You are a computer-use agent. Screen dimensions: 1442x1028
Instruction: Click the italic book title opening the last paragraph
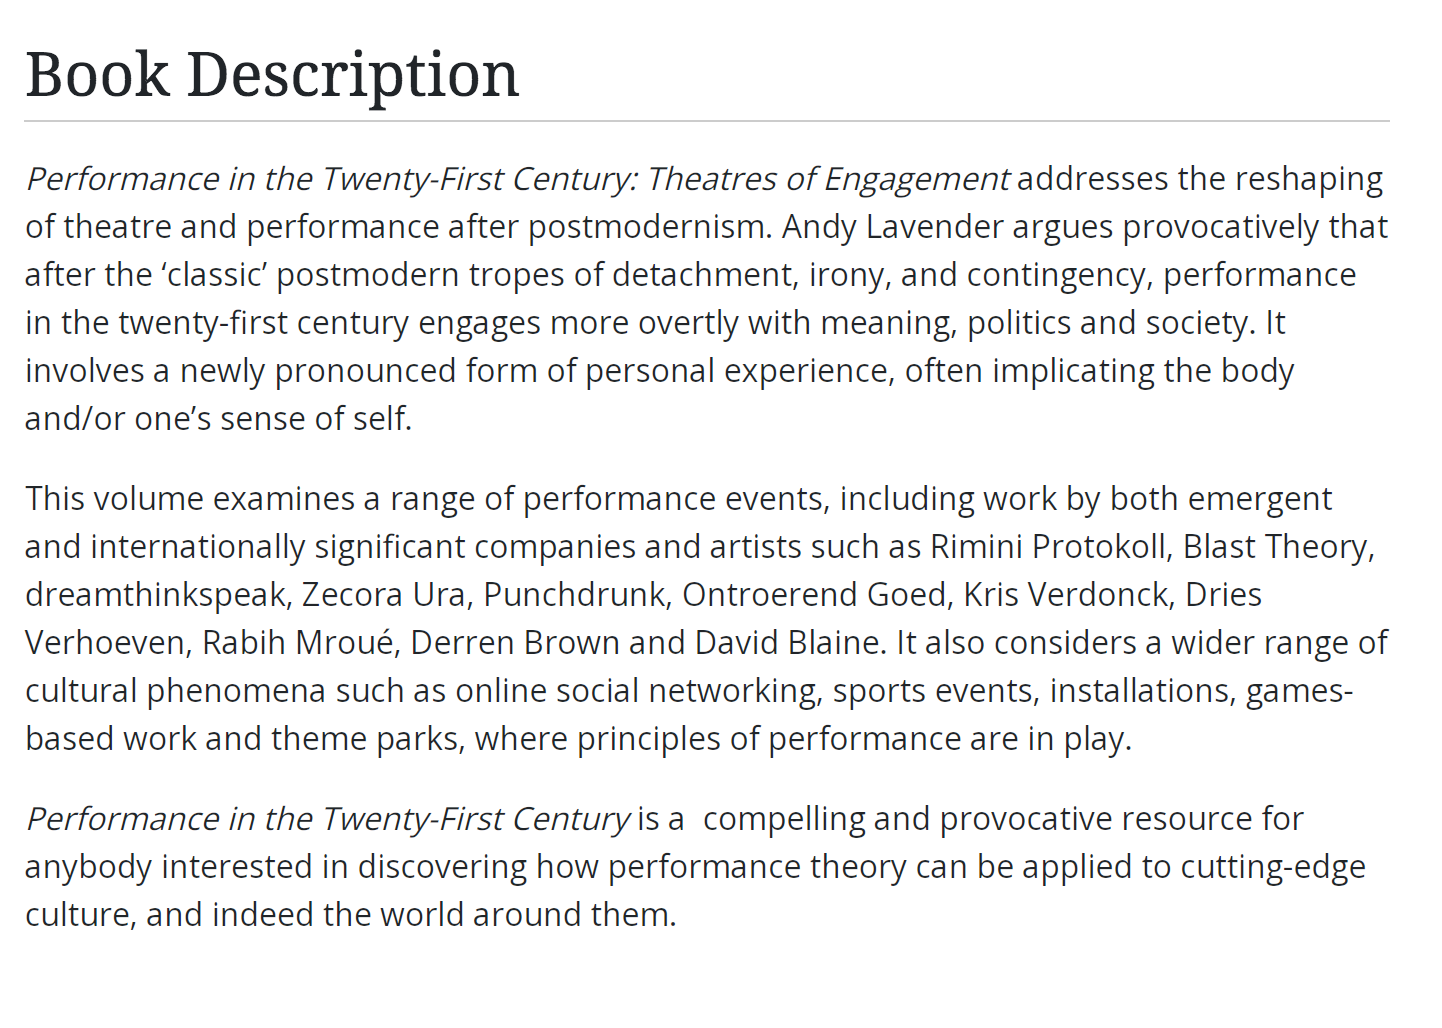tap(328, 819)
